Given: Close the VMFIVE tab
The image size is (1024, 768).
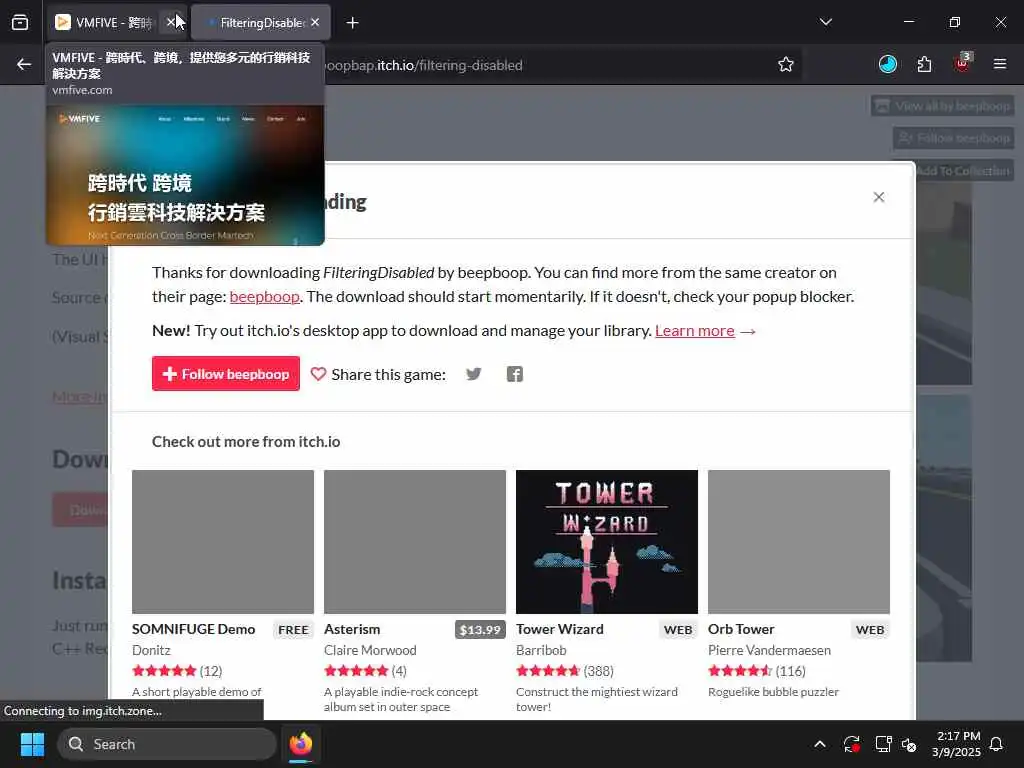Looking at the screenshot, I should pyautogui.click(x=171, y=23).
